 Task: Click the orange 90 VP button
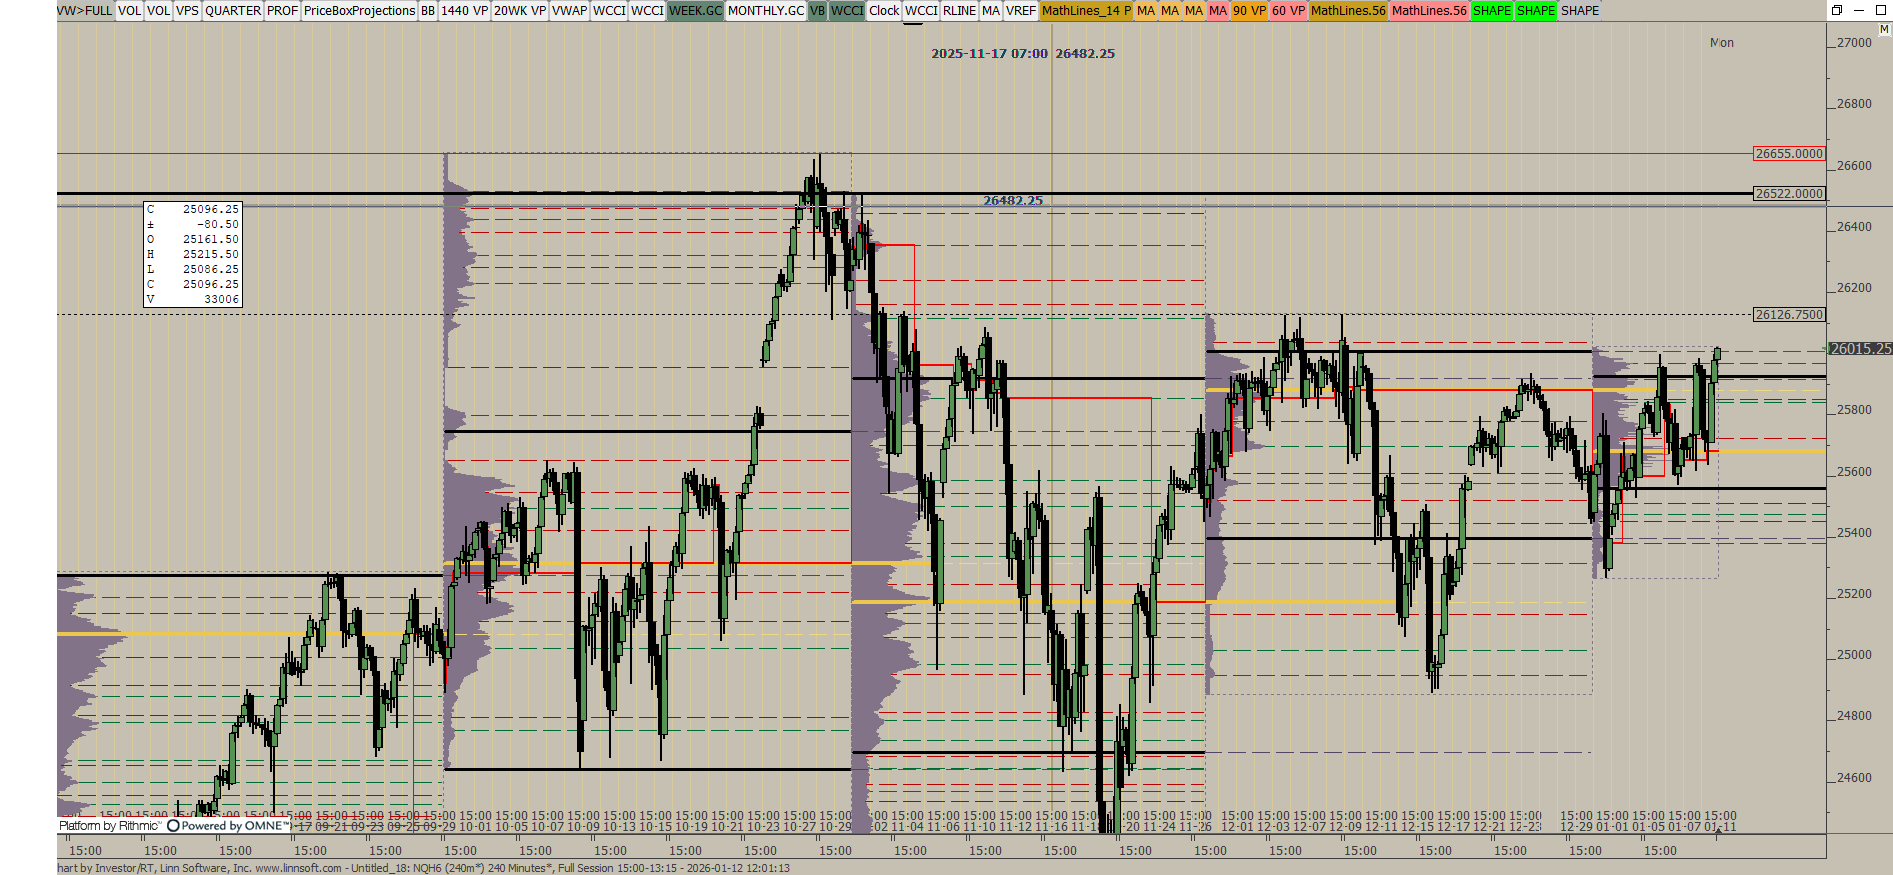click(1249, 10)
